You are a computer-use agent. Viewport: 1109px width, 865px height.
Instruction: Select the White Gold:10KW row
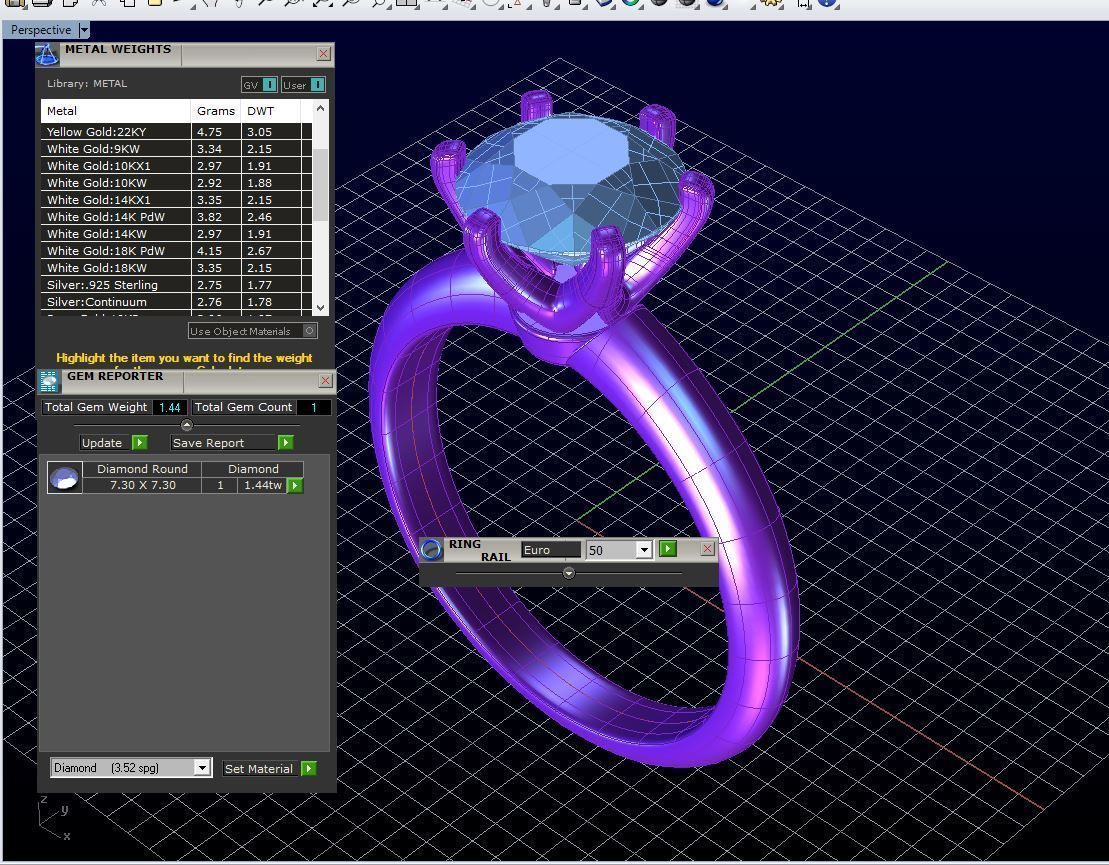click(x=176, y=182)
